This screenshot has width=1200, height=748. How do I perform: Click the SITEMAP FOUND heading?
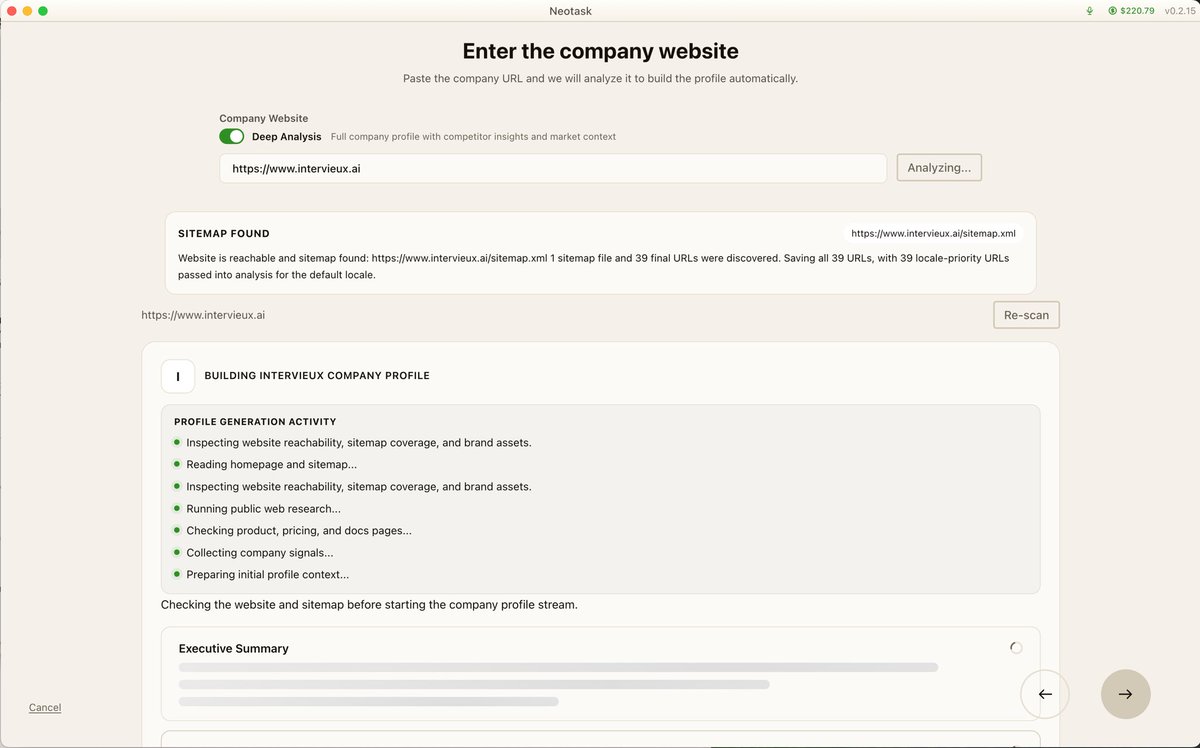224,233
